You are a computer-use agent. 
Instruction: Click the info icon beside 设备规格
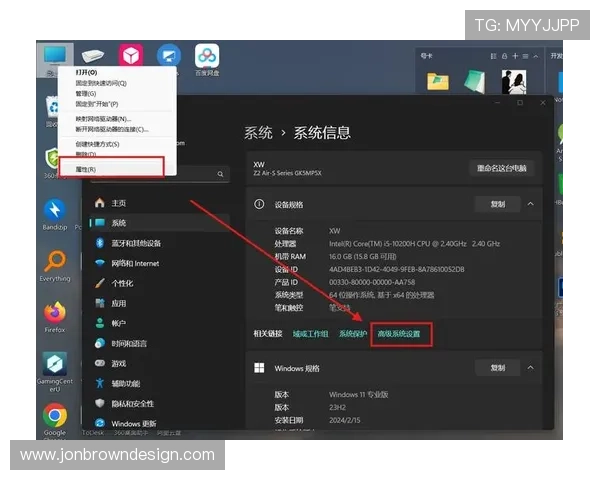point(259,204)
